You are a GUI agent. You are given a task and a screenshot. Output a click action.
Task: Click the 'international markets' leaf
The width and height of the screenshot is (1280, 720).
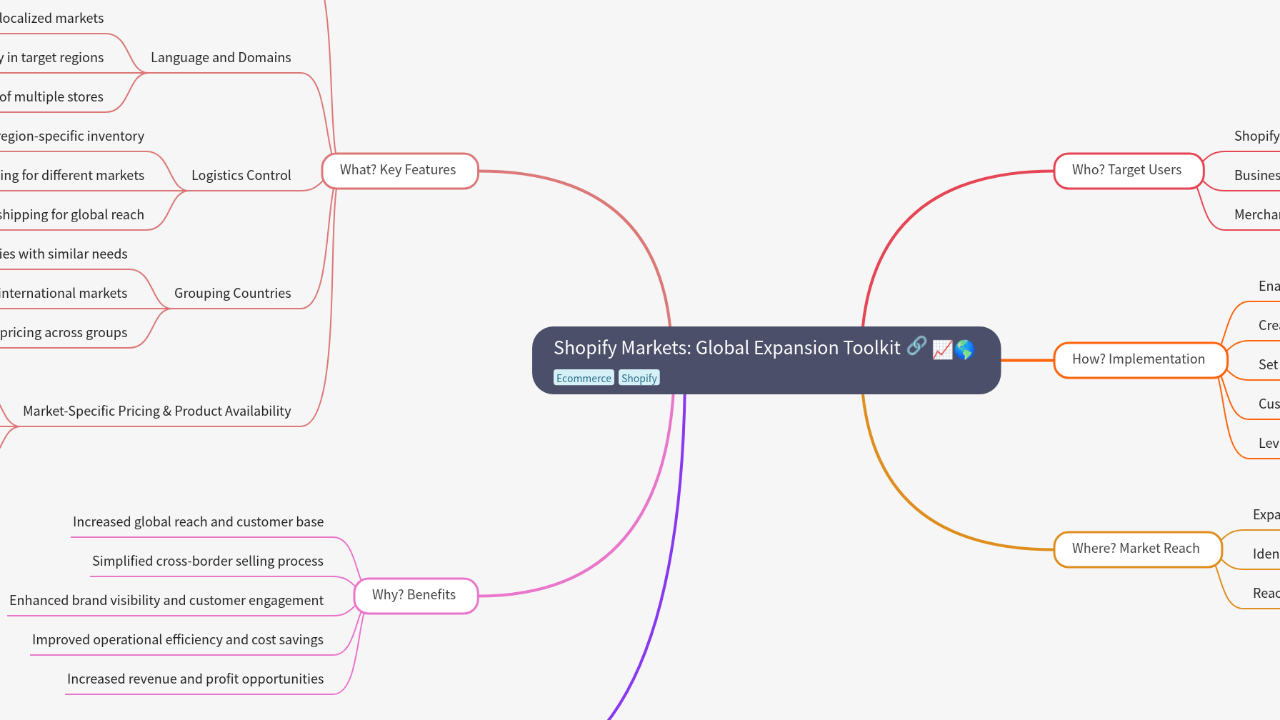click(64, 293)
